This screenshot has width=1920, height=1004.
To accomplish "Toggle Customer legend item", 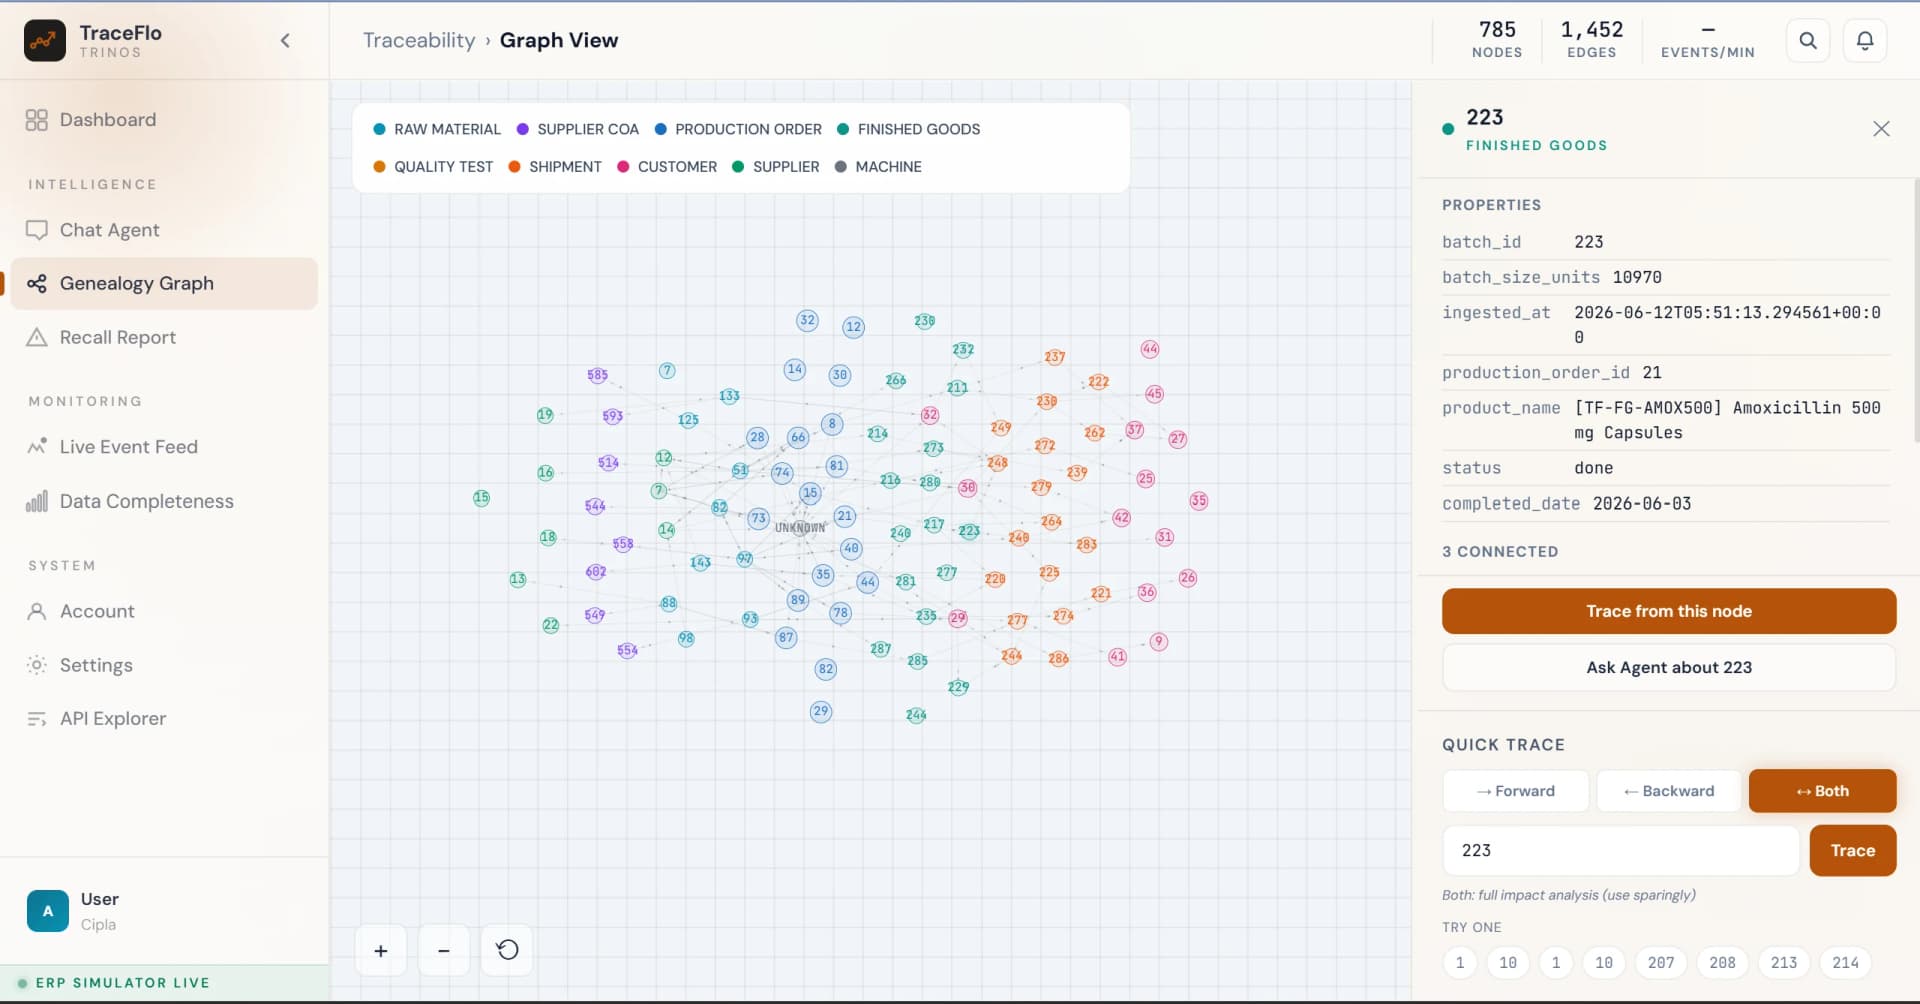I will (667, 167).
